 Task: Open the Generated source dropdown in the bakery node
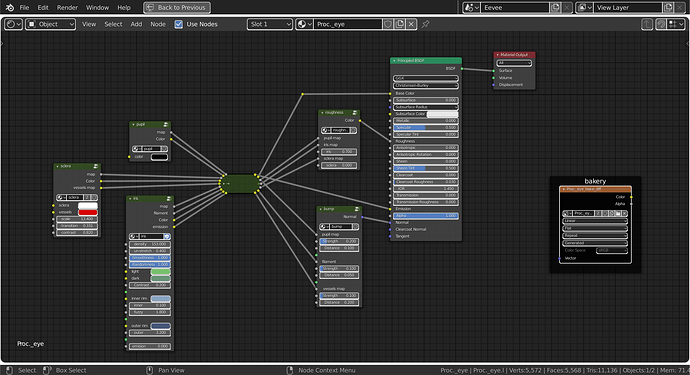595,243
